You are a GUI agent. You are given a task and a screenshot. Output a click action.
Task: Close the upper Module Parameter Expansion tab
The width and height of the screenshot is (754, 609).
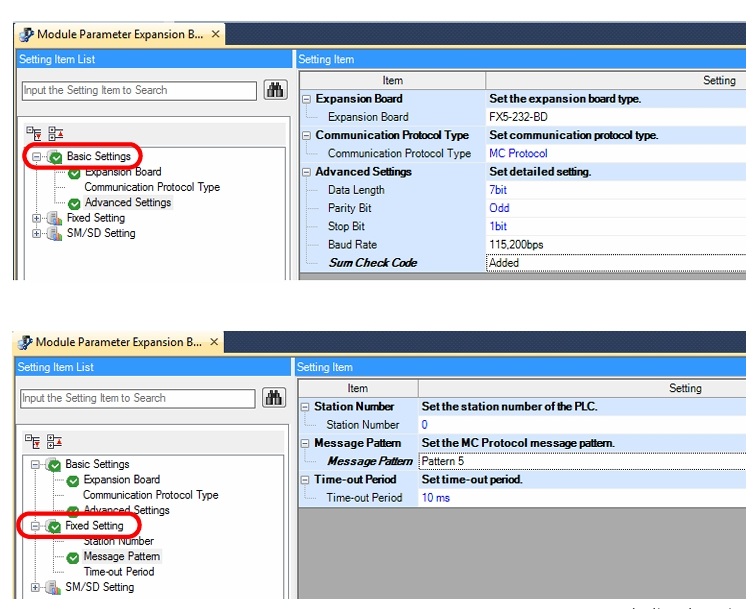tap(216, 35)
